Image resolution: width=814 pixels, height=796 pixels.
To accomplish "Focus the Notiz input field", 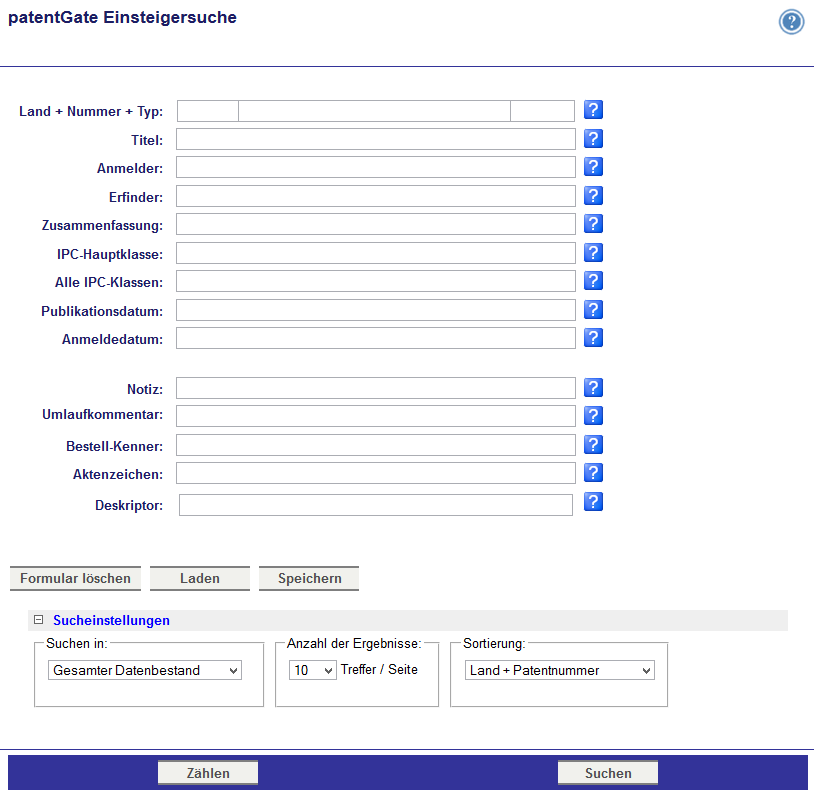I will pos(376,388).
